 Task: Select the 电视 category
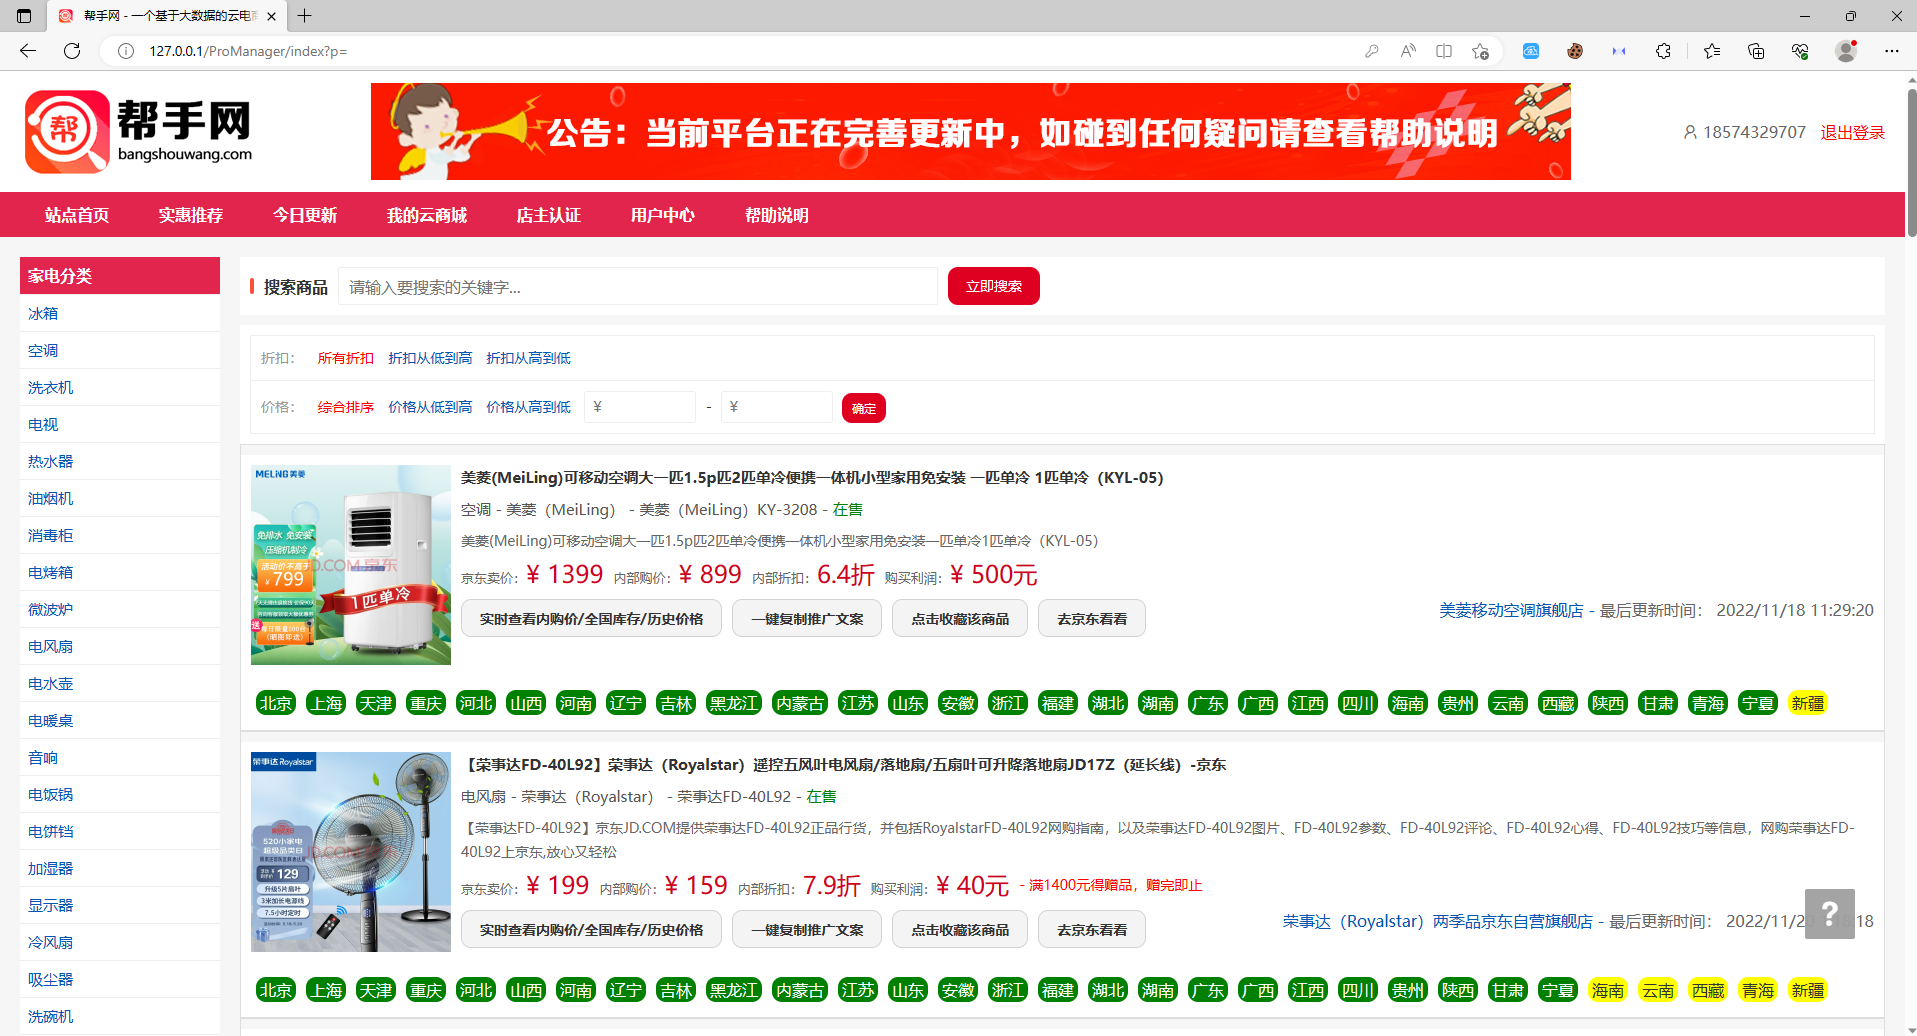tap(43, 424)
